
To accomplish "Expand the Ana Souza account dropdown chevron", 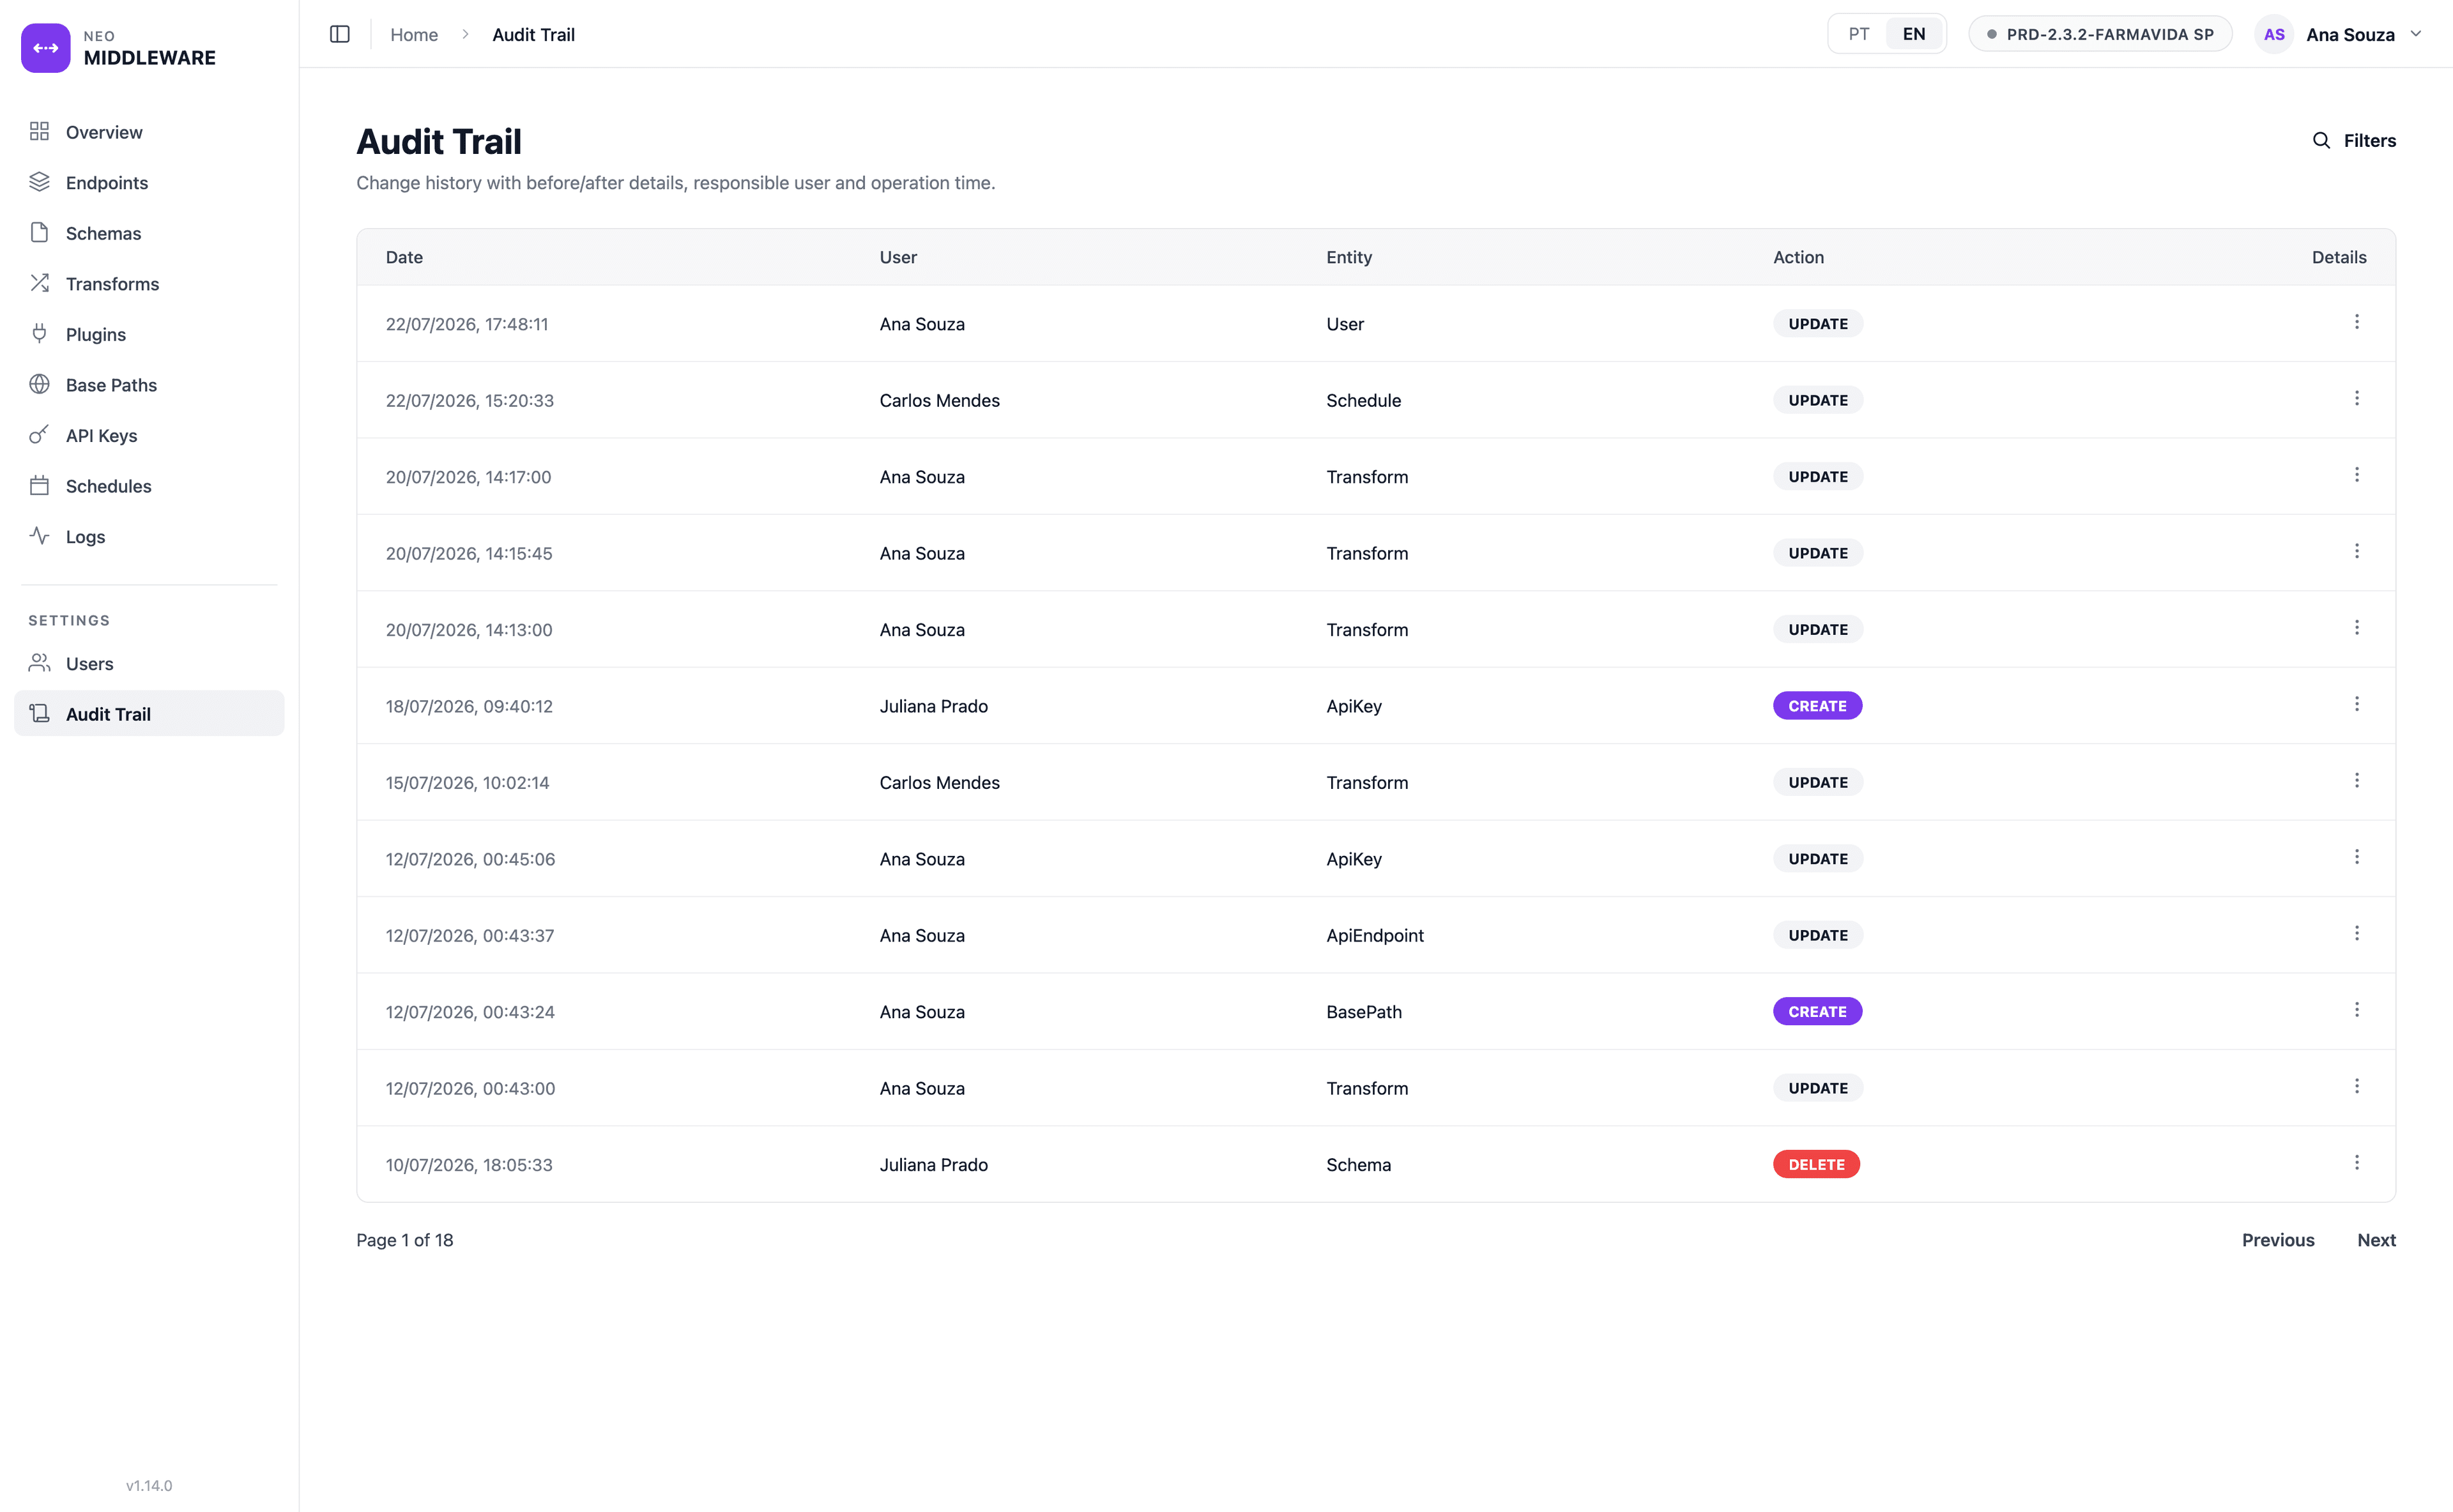I will coord(2416,34).
